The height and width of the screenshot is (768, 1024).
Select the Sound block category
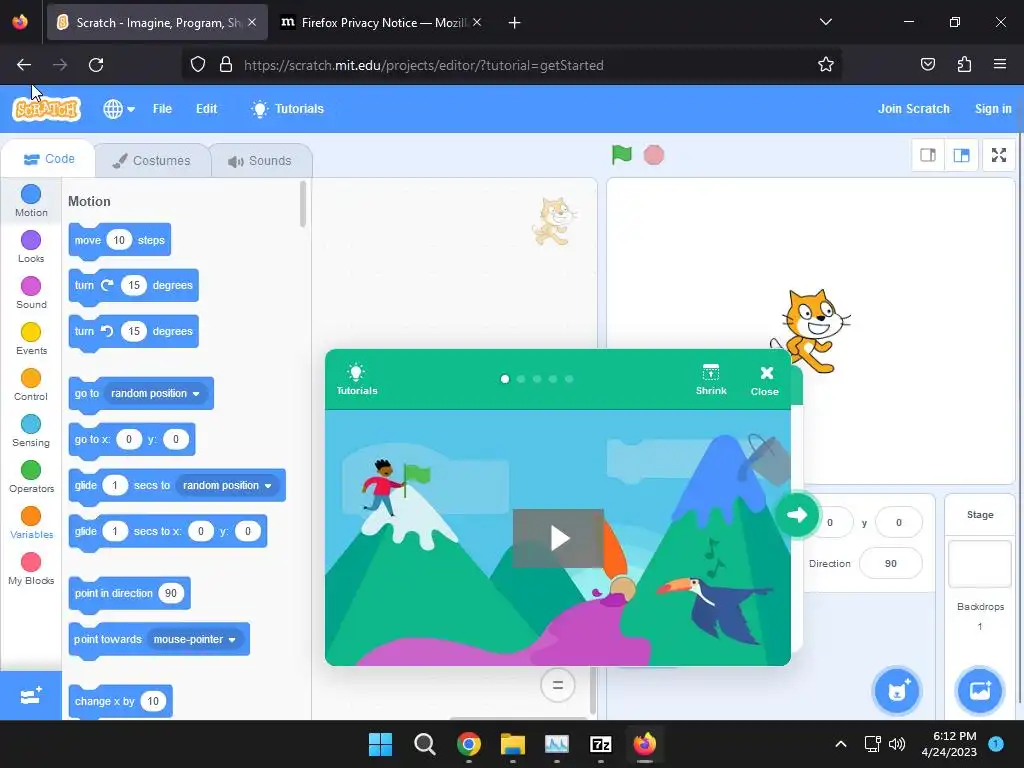click(x=31, y=293)
